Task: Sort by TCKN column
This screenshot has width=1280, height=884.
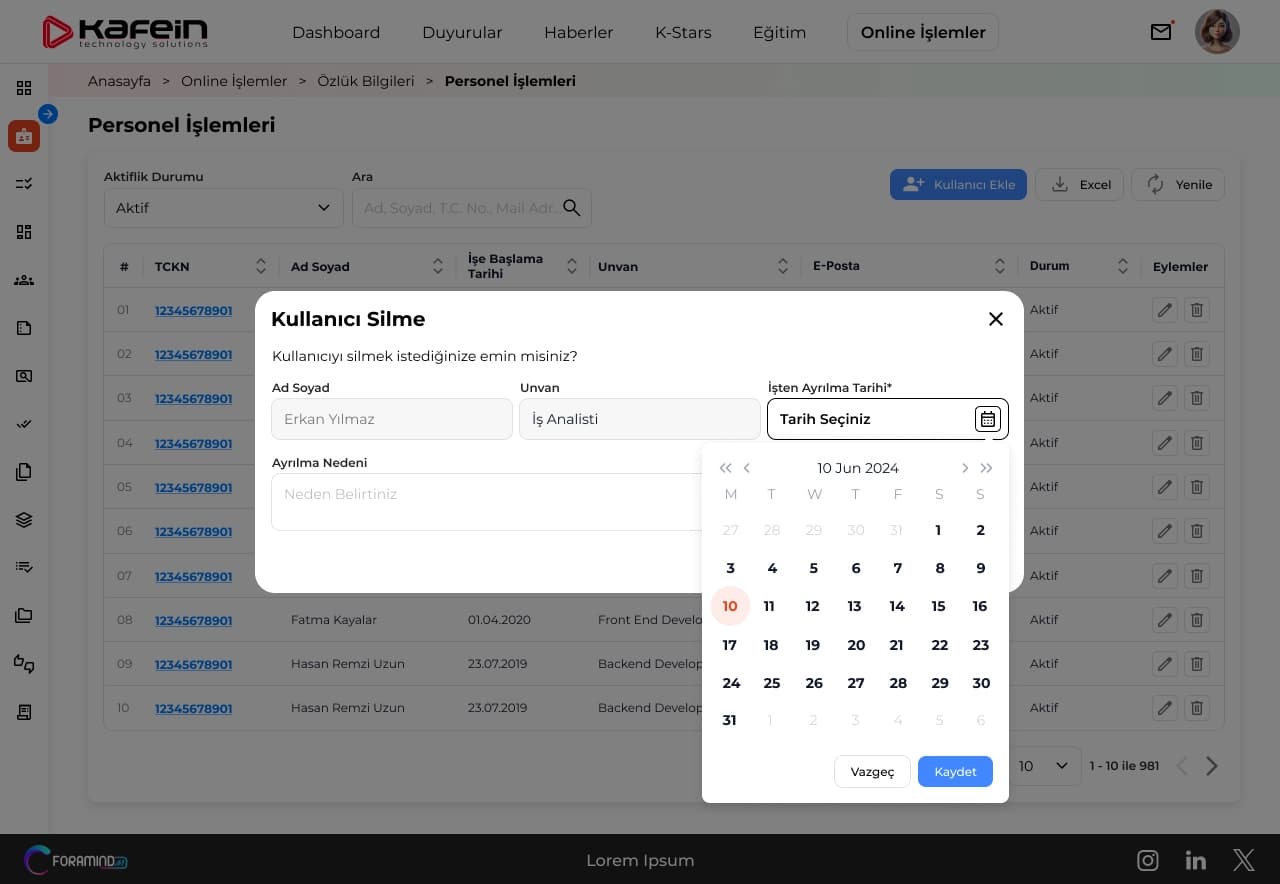Action: (x=261, y=266)
